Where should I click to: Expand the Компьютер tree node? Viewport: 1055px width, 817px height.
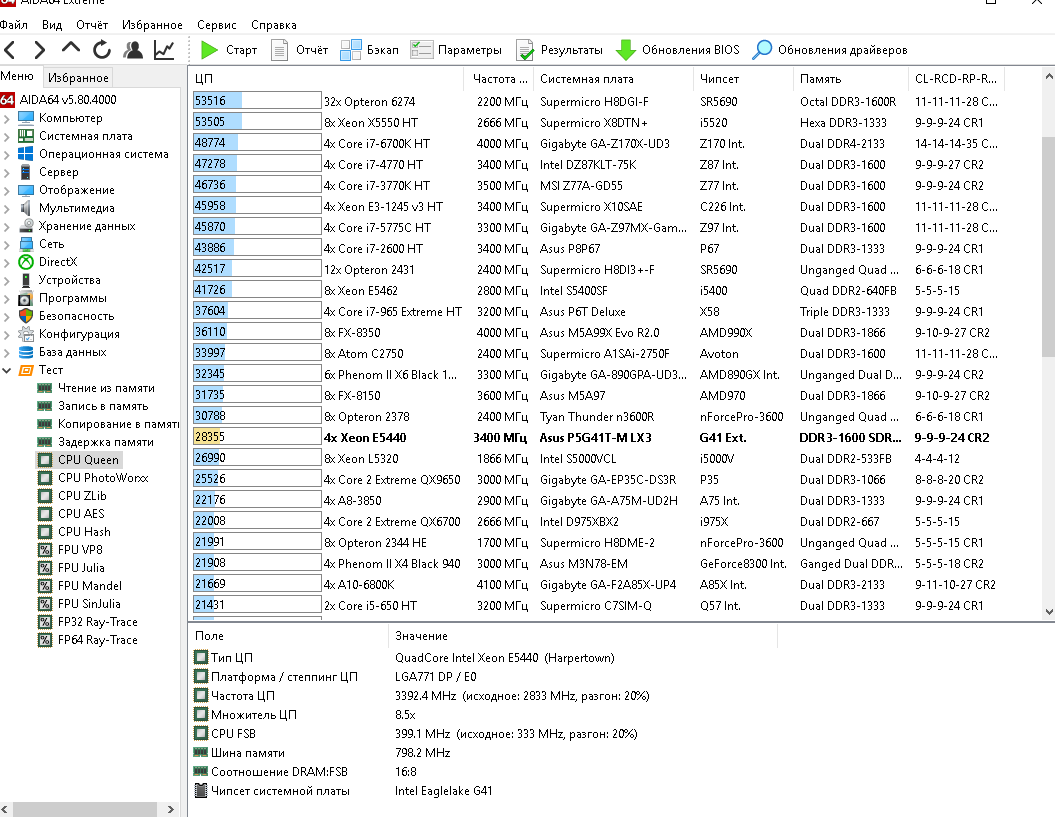tap(7, 118)
